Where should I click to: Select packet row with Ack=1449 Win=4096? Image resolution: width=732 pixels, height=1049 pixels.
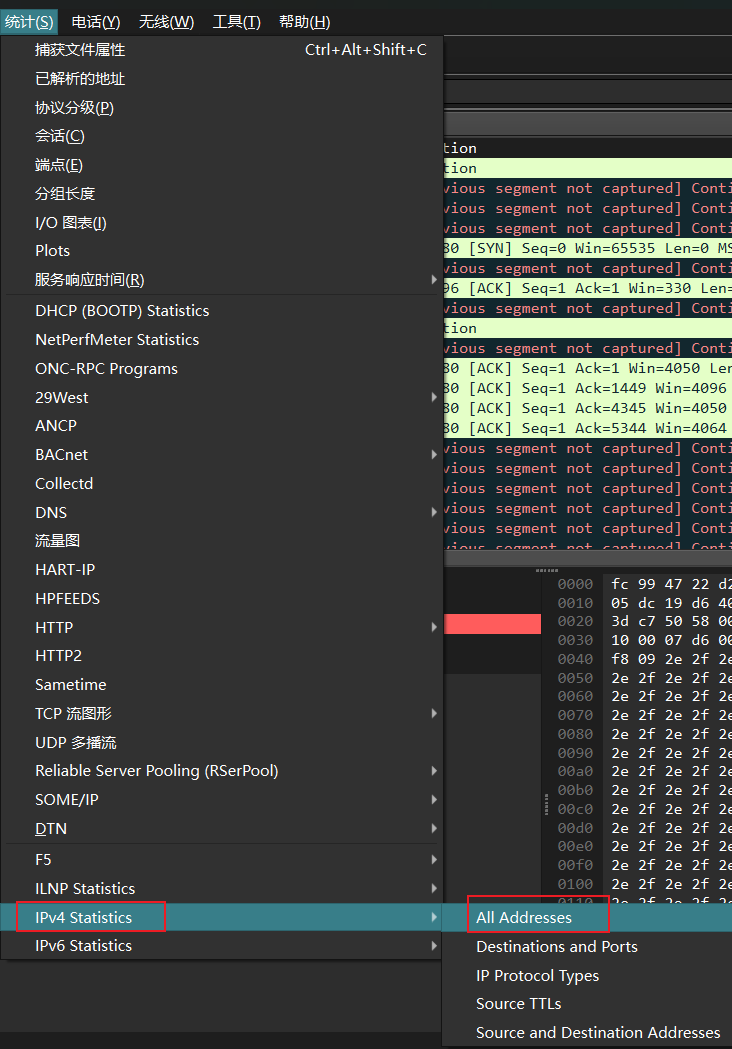tap(587, 388)
